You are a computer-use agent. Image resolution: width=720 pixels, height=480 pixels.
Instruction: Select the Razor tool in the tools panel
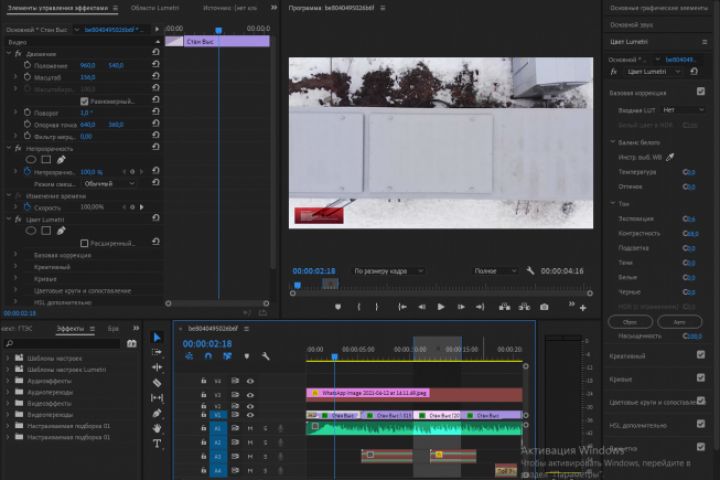click(157, 382)
